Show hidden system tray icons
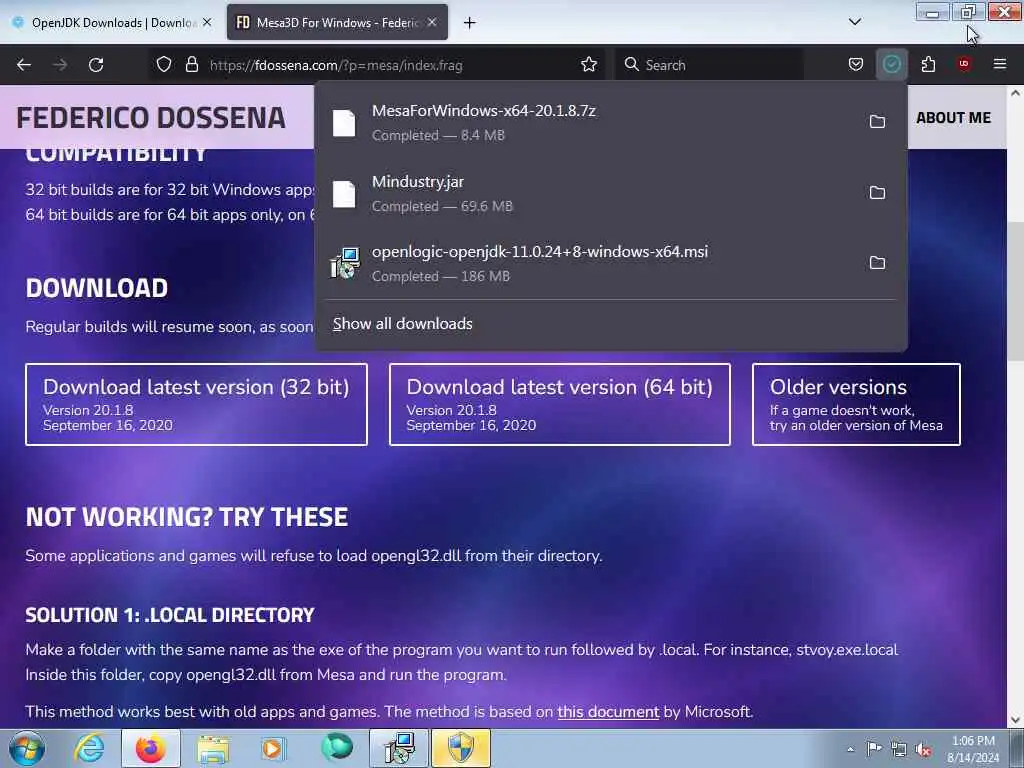This screenshot has width=1024, height=768. pyautogui.click(x=850, y=749)
